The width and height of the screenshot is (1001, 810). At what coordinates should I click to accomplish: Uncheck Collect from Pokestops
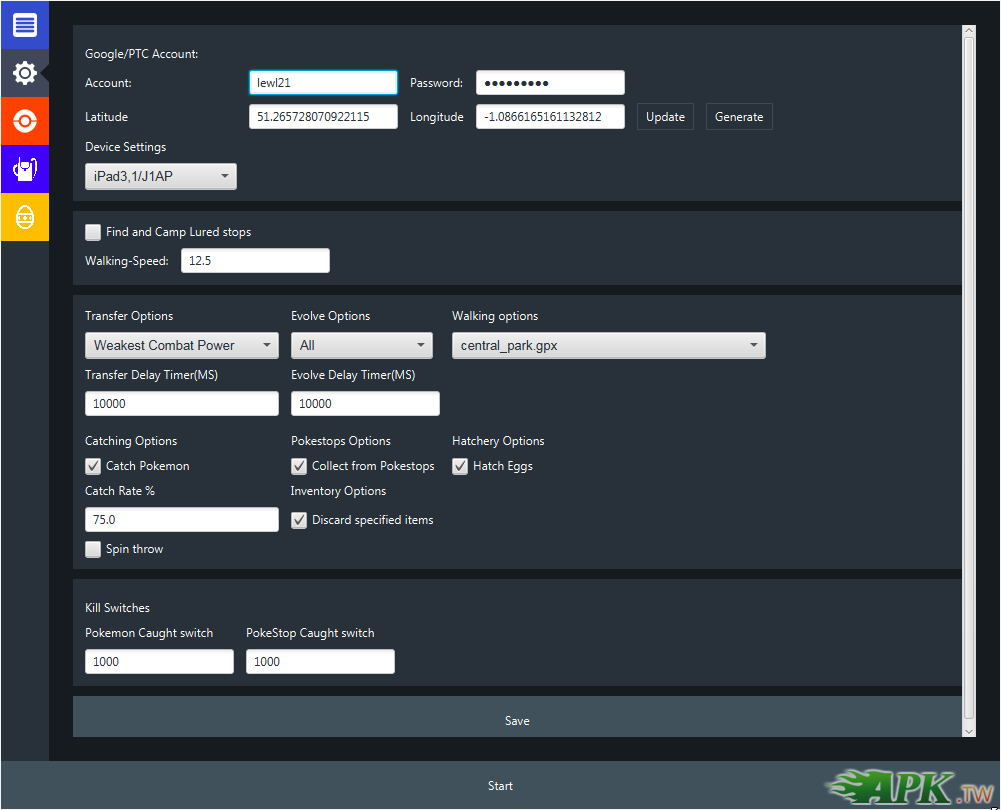coord(299,466)
